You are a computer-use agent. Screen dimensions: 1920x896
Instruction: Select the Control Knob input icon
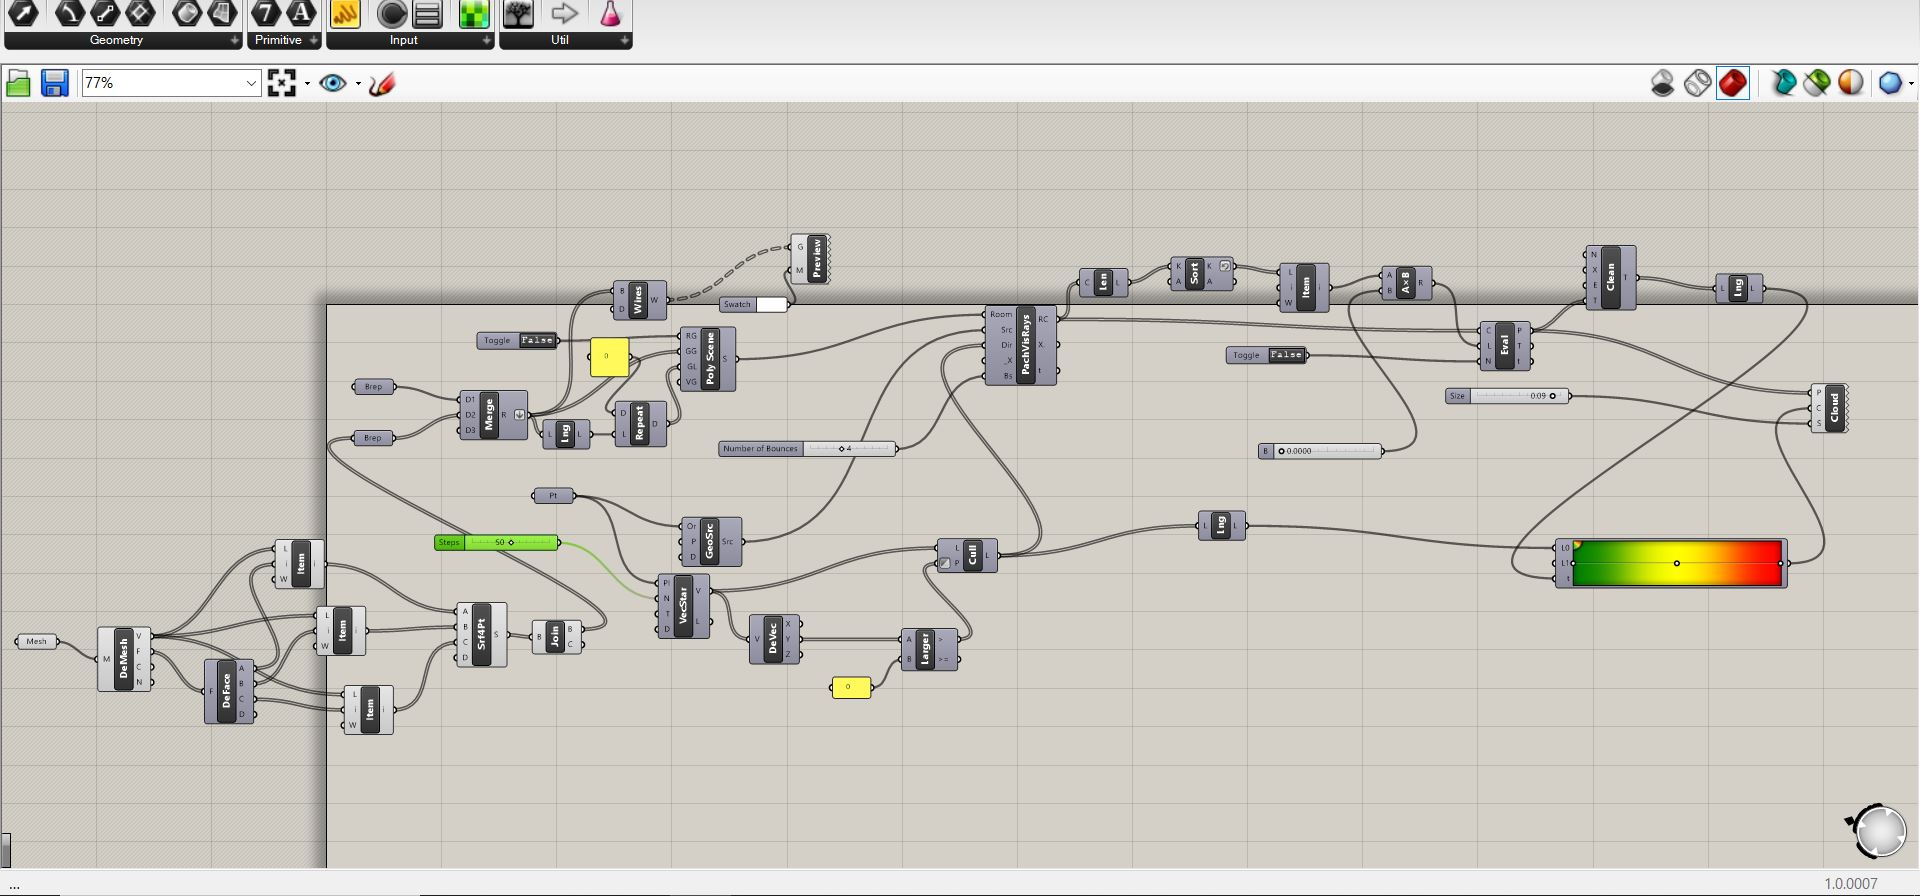point(392,13)
